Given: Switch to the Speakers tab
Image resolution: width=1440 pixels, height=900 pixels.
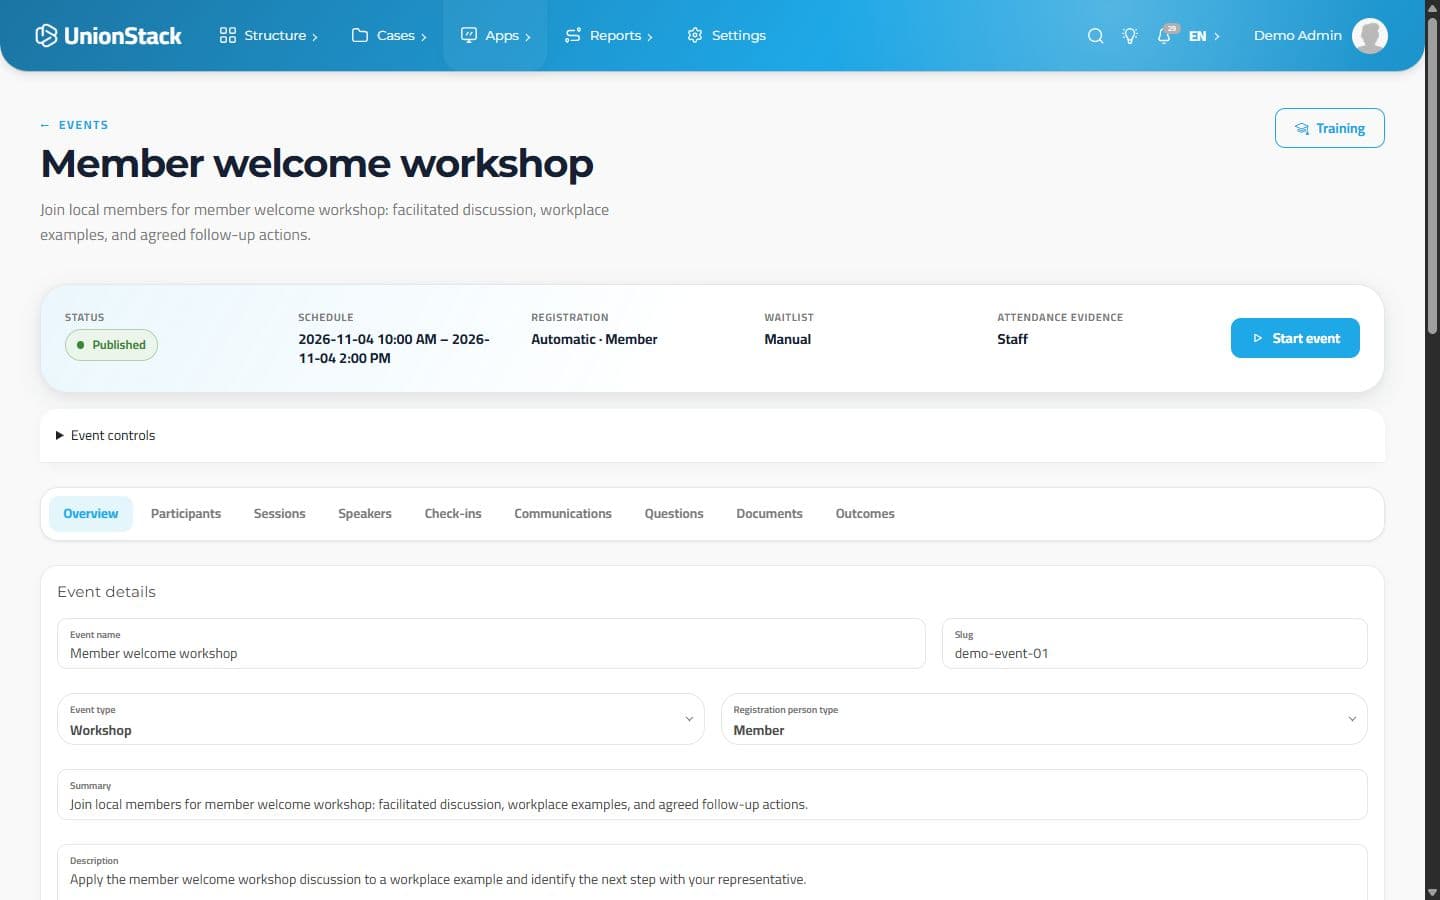Looking at the screenshot, I should point(365,514).
